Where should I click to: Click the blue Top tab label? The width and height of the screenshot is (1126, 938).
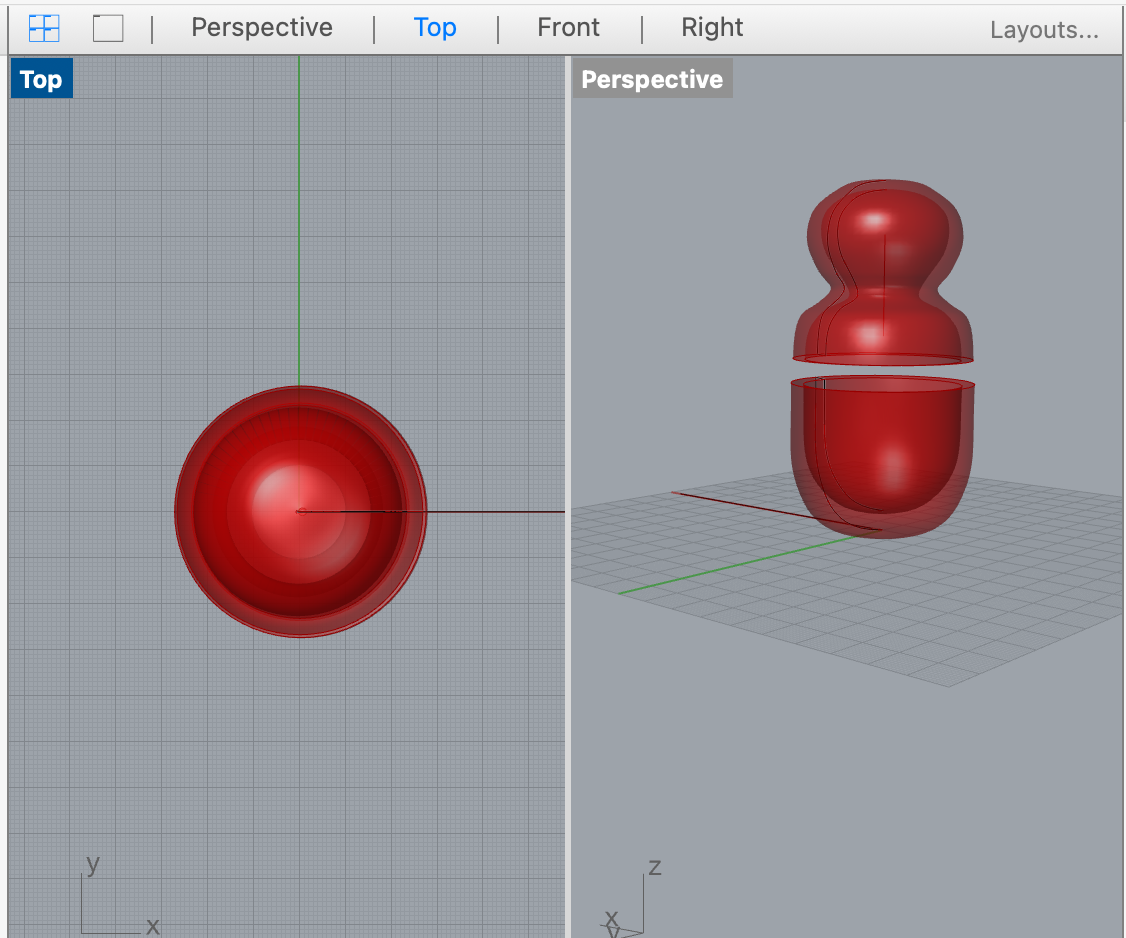435,27
